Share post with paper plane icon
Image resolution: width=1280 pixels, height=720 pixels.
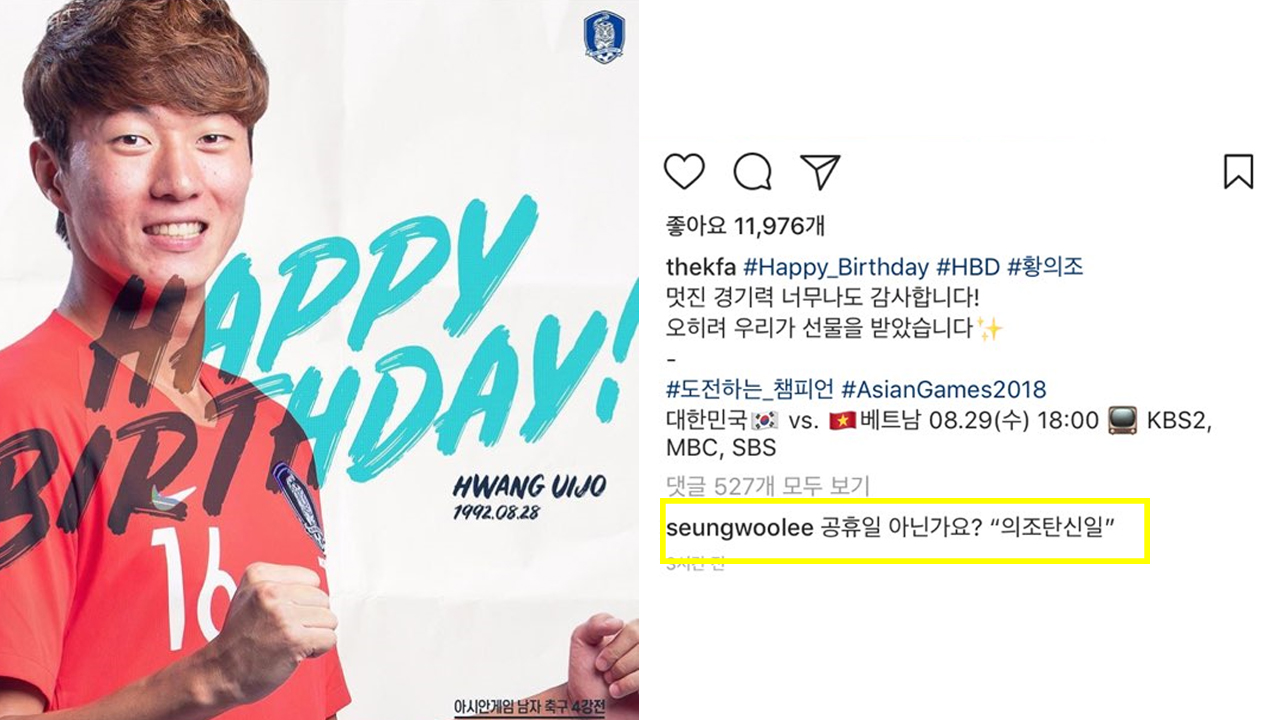click(x=820, y=172)
